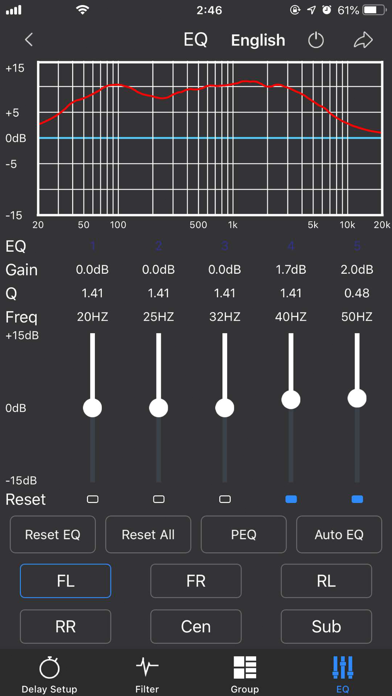Toggle reset indicator for 25HZ band
The width and height of the screenshot is (392, 696).
point(158,499)
